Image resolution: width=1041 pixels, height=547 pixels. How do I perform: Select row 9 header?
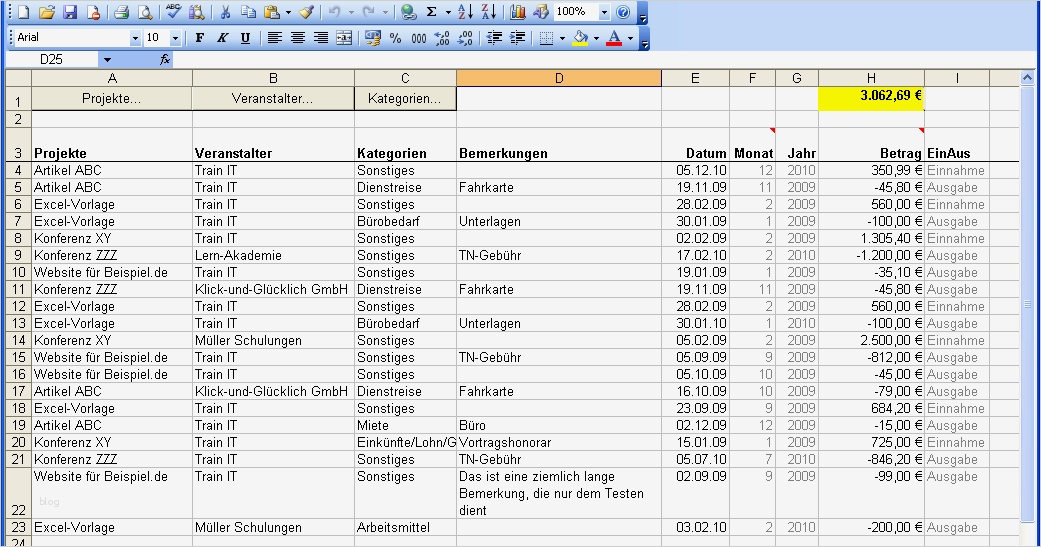[18, 256]
